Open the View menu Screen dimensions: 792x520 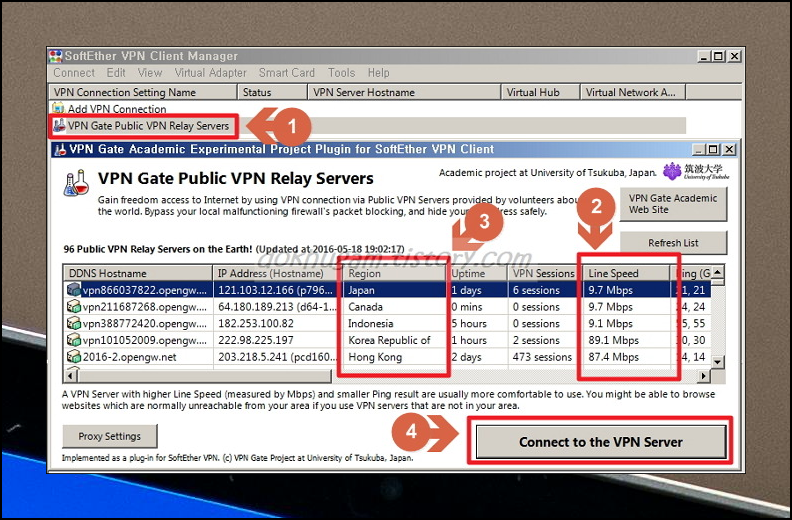point(150,73)
